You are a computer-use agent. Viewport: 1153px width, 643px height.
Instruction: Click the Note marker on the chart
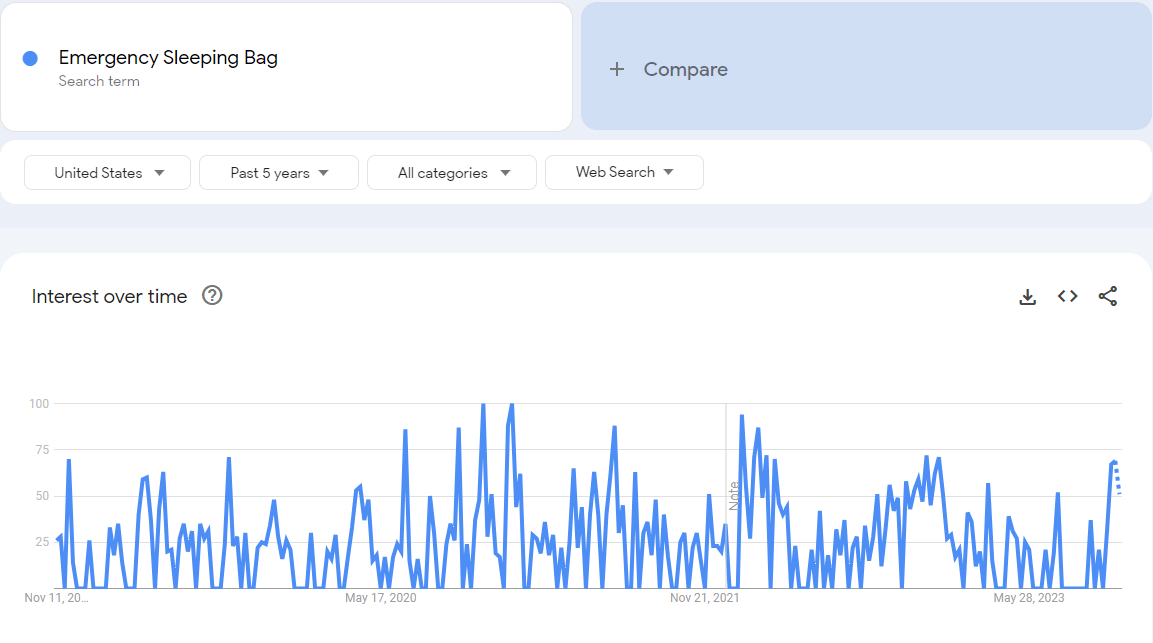point(733,496)
